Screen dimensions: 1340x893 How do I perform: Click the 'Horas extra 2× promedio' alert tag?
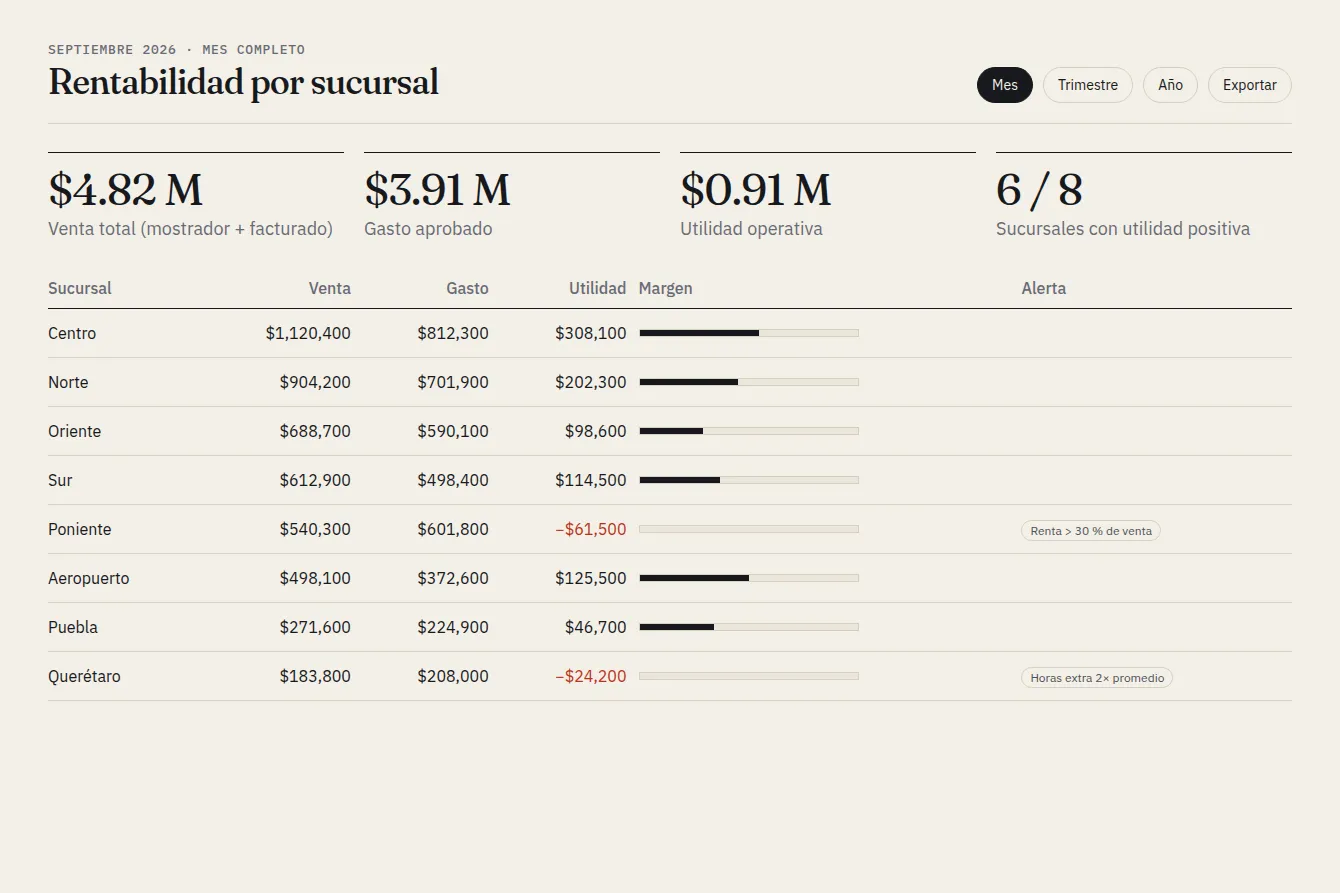(1097, 678)
